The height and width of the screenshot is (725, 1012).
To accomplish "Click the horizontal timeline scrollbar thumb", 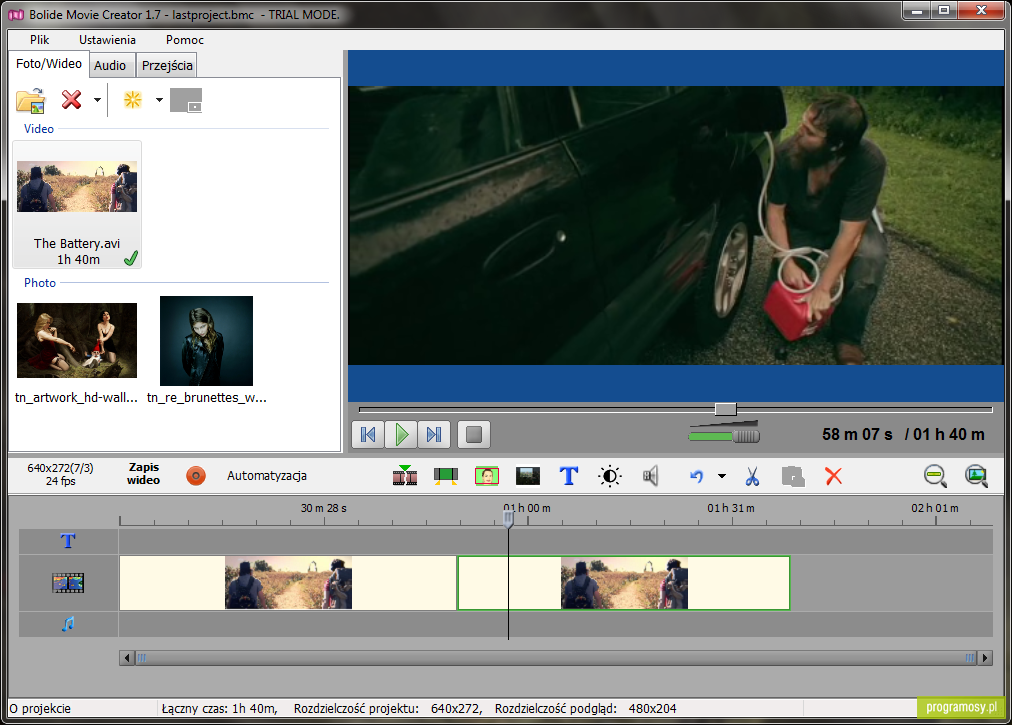I will (556, 658).
